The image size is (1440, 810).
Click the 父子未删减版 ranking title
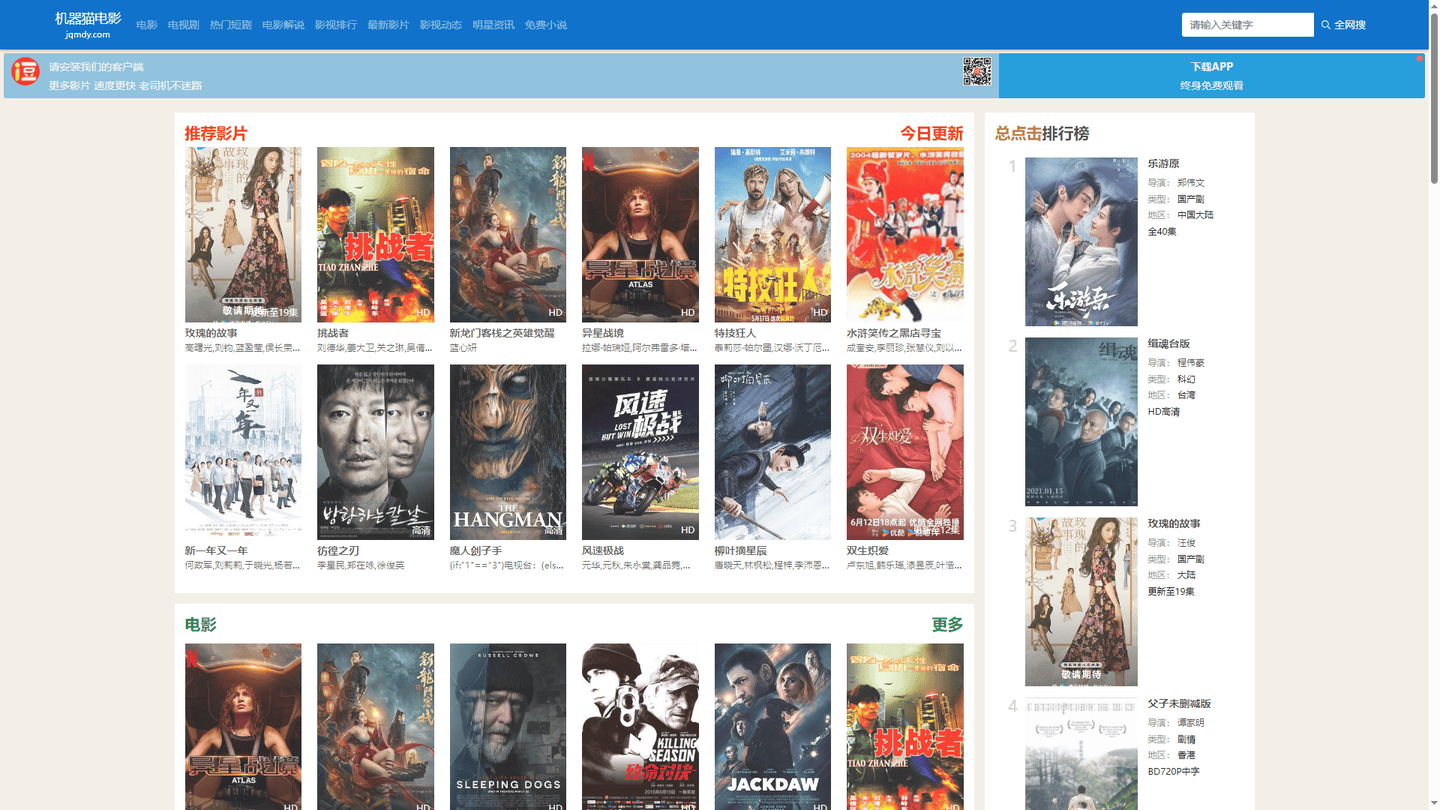(x=1179, y=704)
